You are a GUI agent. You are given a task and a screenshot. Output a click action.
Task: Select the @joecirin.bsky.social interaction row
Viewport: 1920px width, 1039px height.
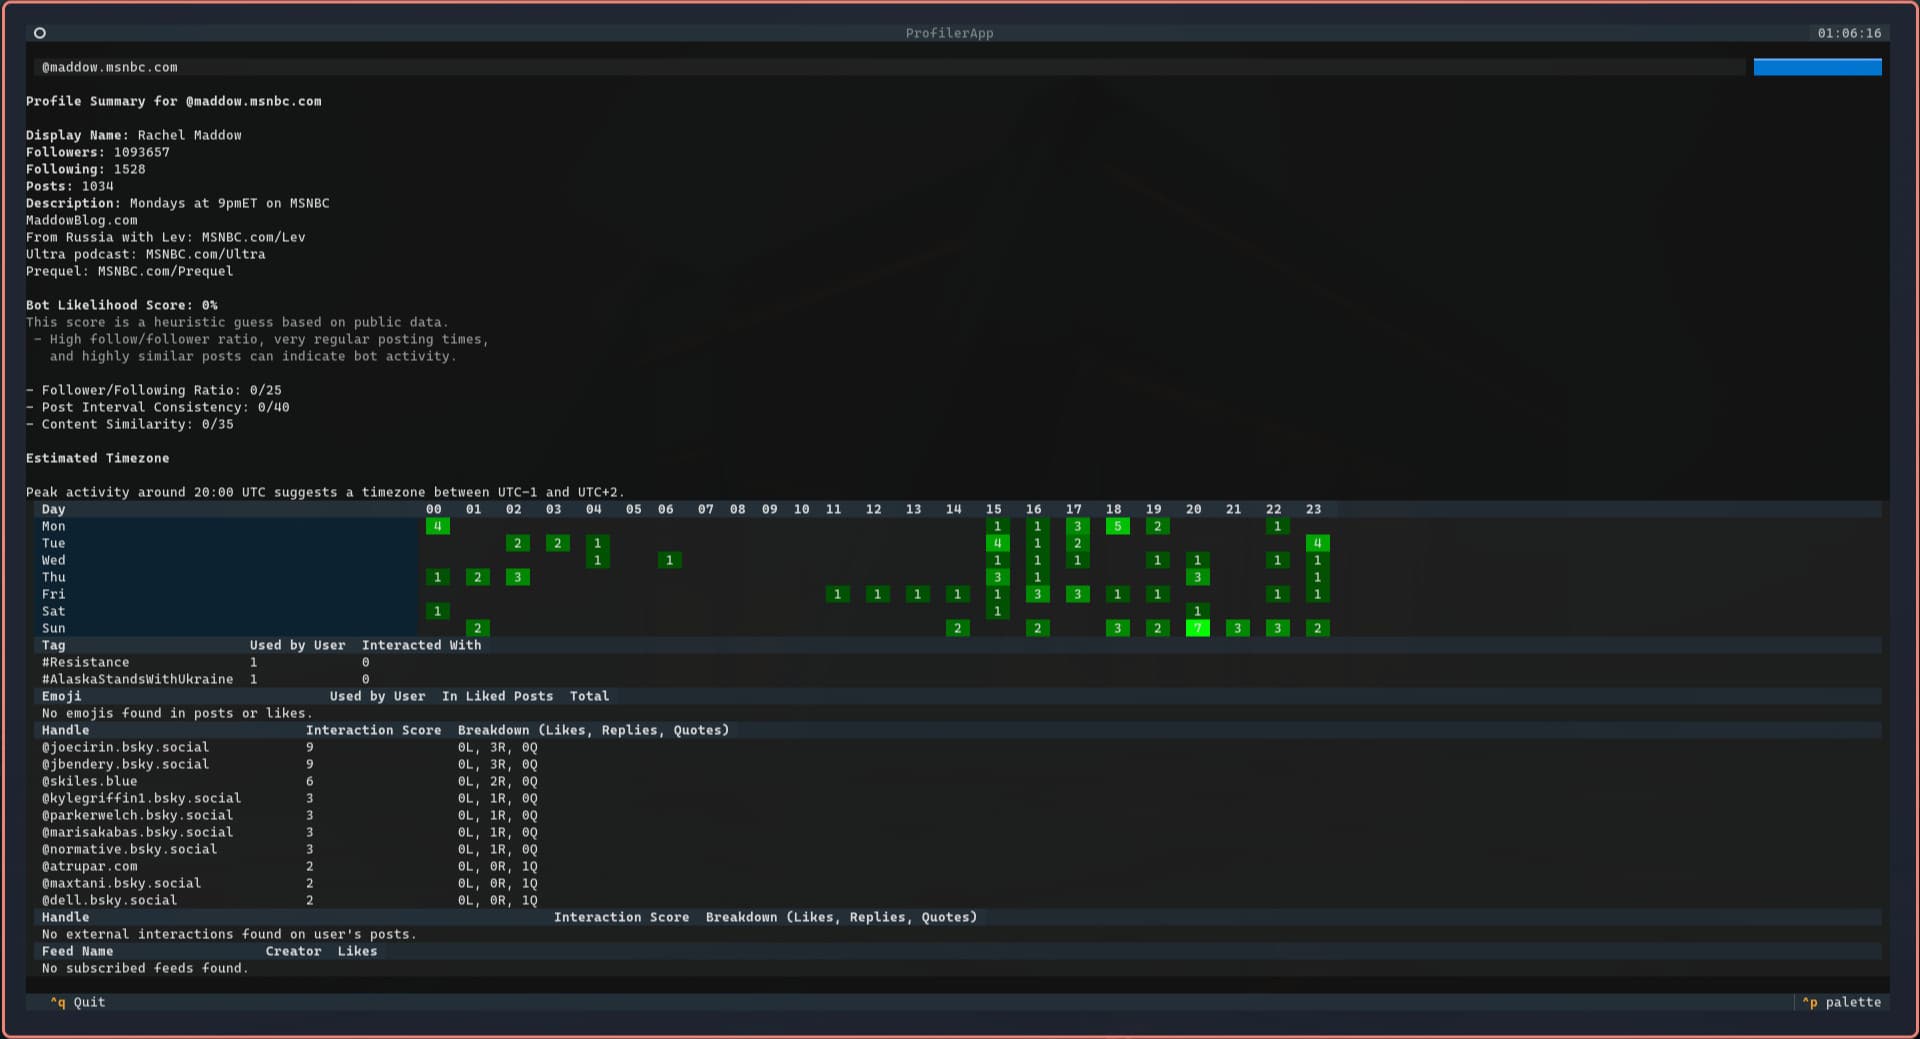click(x=125, y=747)
